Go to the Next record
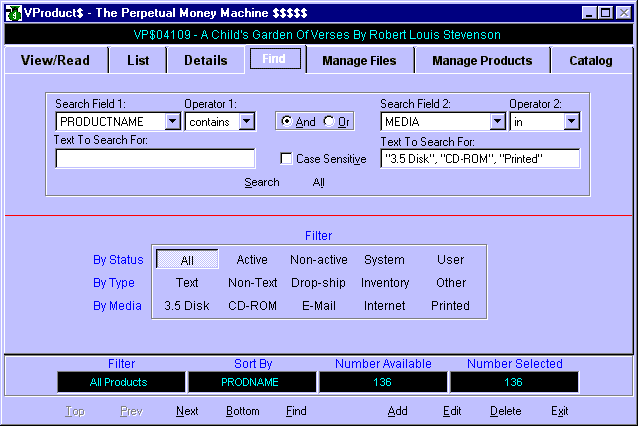The image size is (638, 426). click(x=187, y=411)
